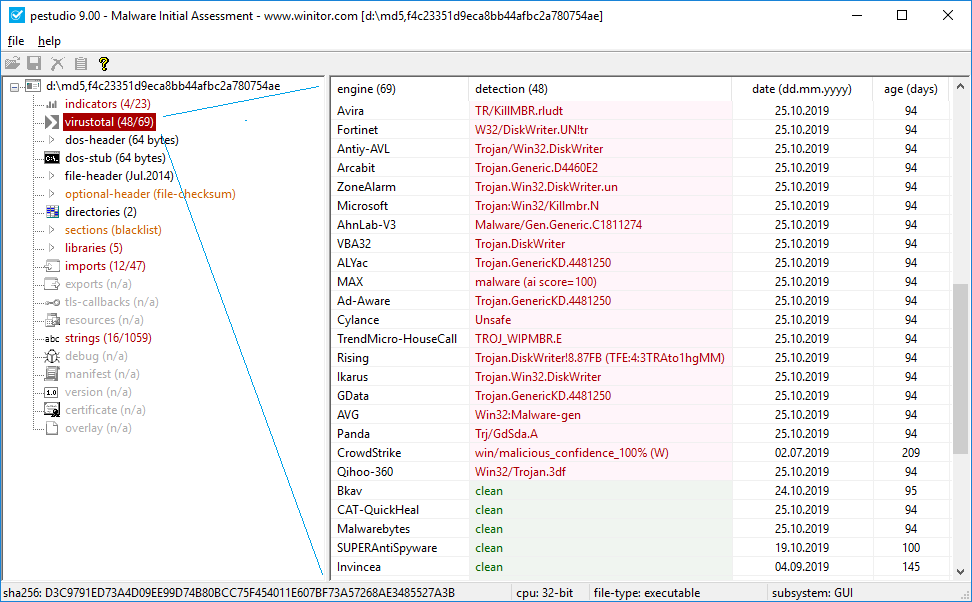This screenshot has width=972, height=602.
Task: Click the strings abc icon
Action: coord(52,339)
